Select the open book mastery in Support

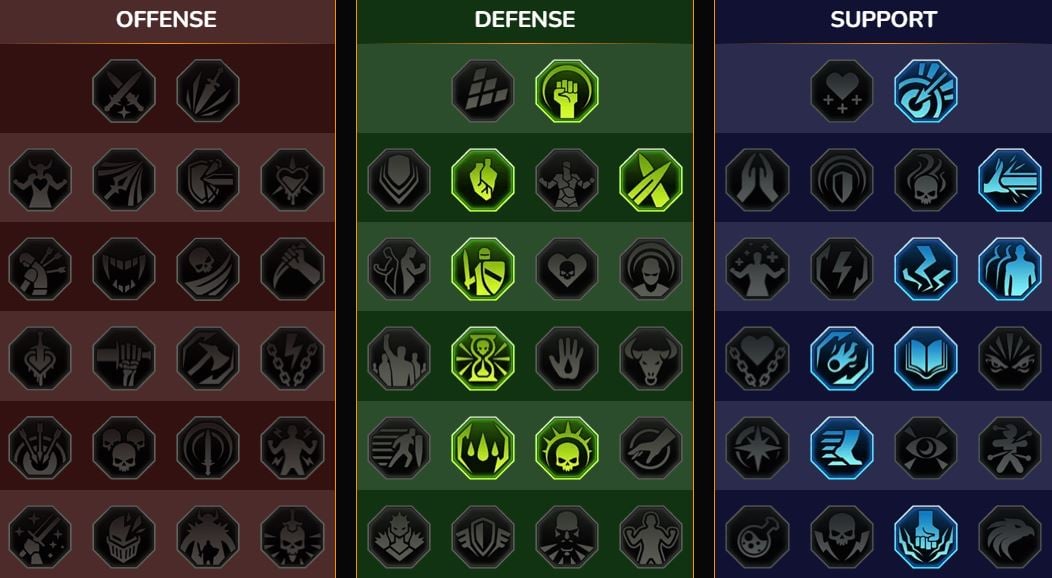(926, 358)
